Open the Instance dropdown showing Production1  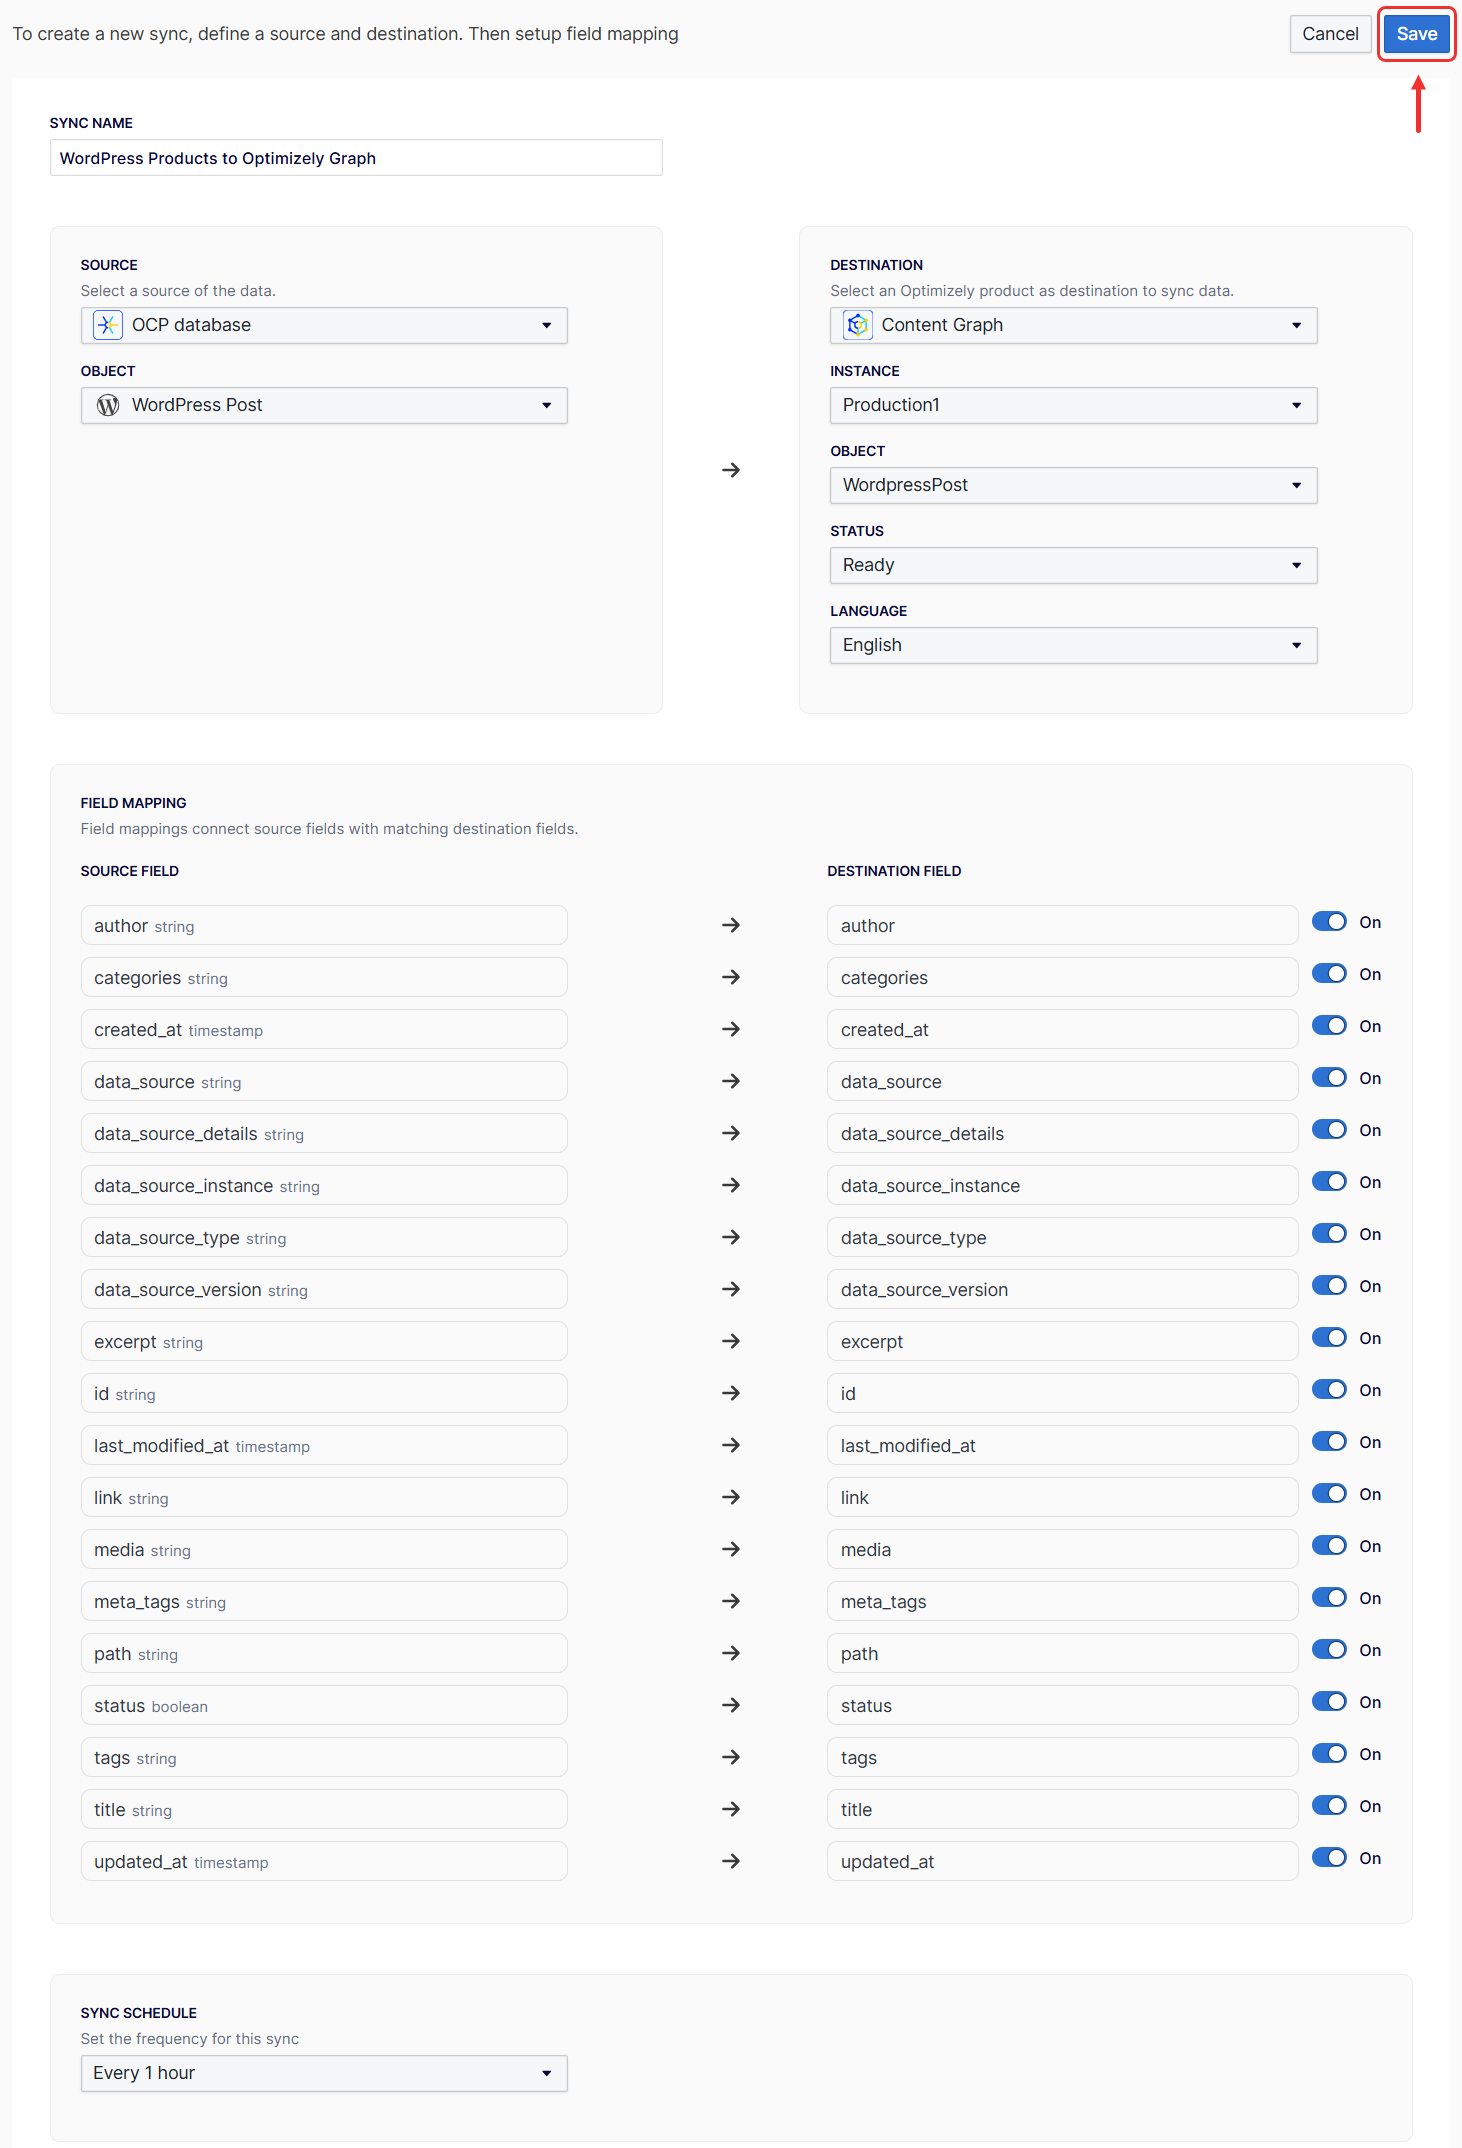[x=1073, y=405]
